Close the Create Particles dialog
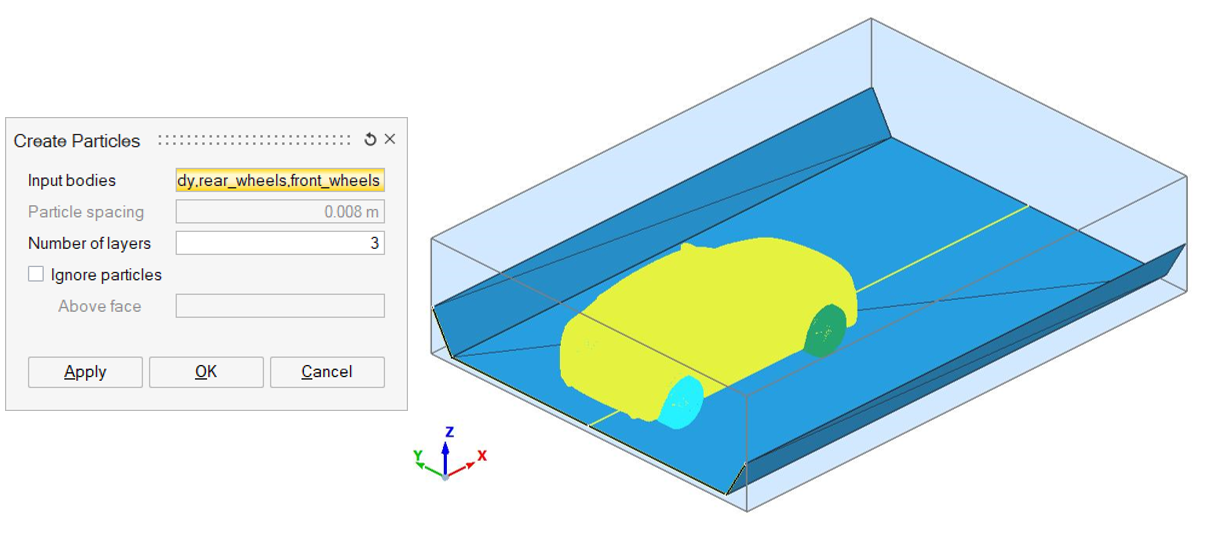Screen dimensions: 1221x537 click(390, 139)
